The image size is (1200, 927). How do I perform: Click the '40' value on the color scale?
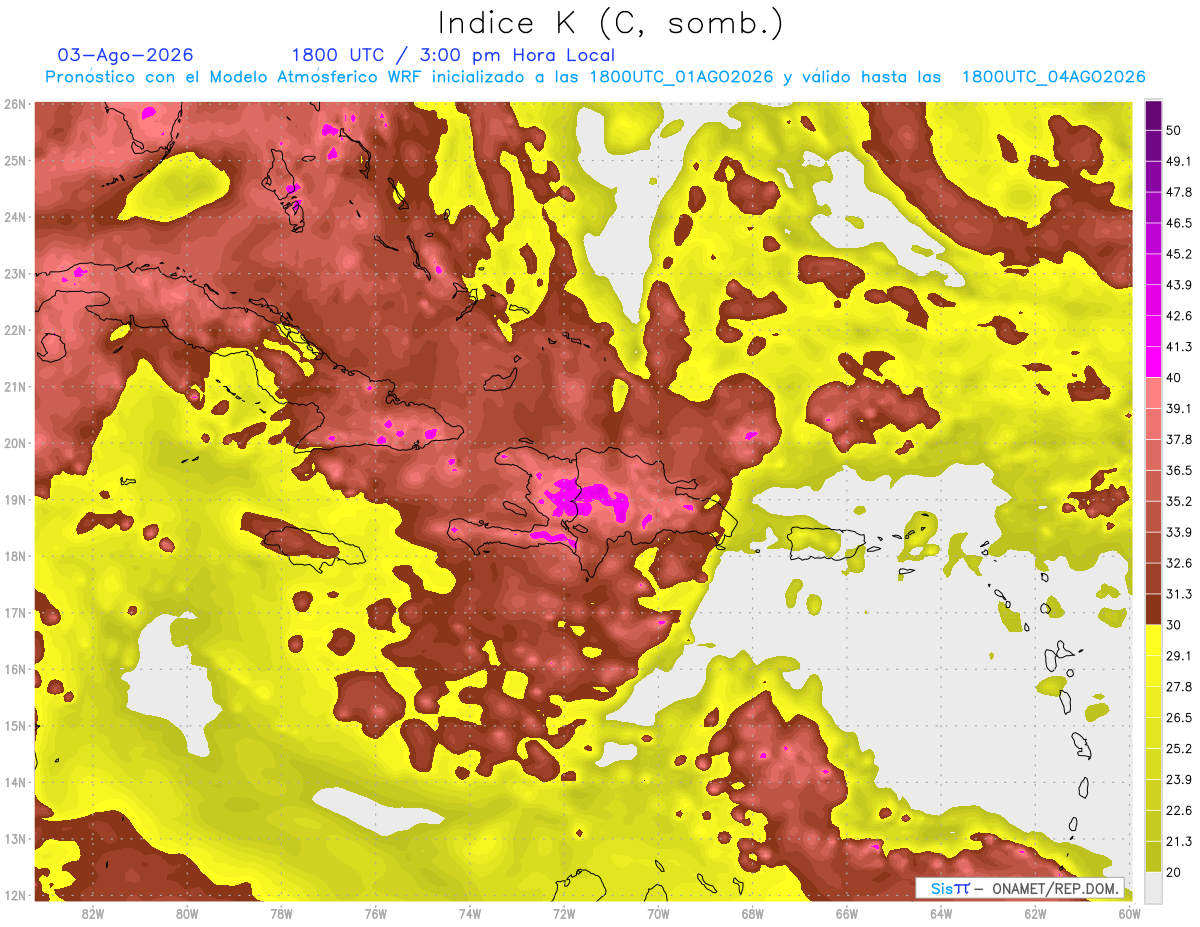tap(1175, 377)
